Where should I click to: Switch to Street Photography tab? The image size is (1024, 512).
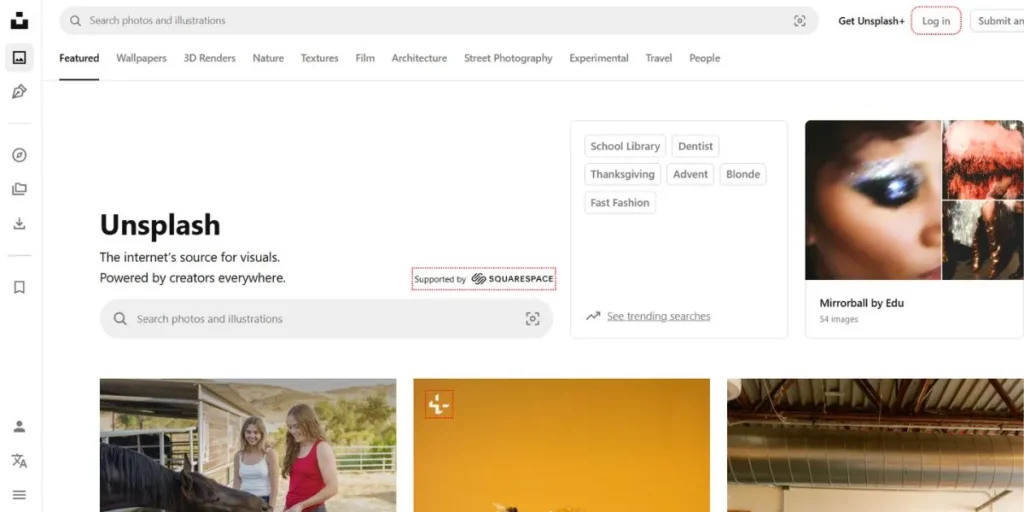pyautogui.click(x=508, y=58)
